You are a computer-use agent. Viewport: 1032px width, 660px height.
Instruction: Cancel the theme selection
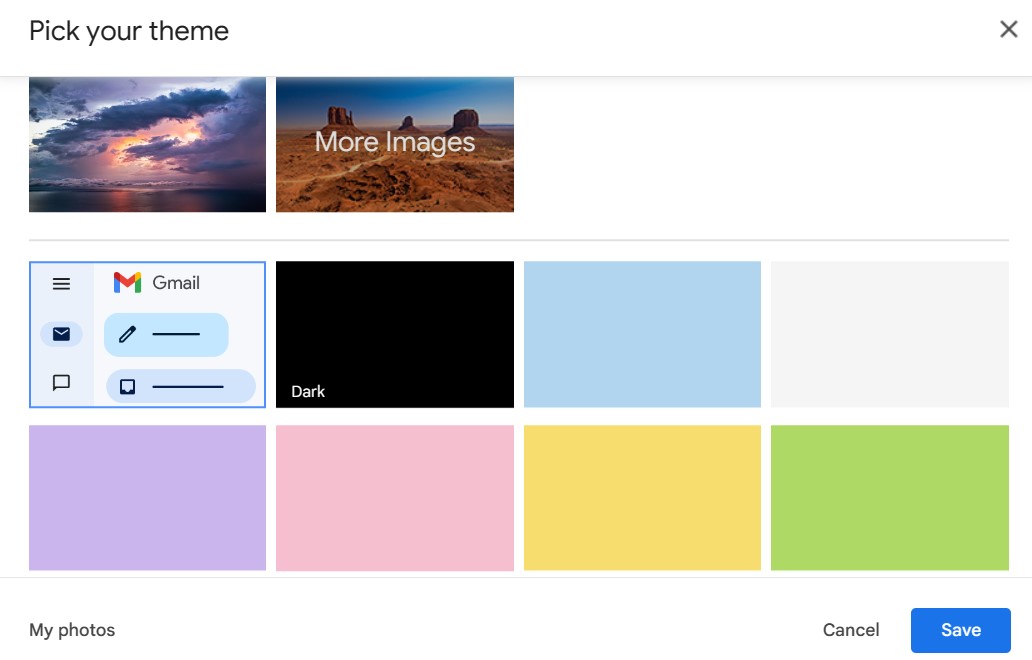pyautogui.click(x=851, y=629)
